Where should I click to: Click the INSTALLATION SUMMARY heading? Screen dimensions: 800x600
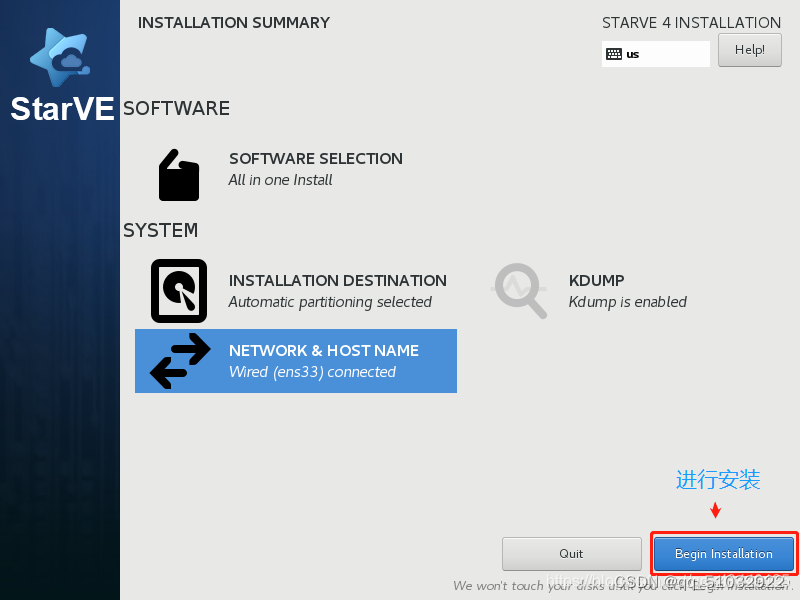point(234,23)
